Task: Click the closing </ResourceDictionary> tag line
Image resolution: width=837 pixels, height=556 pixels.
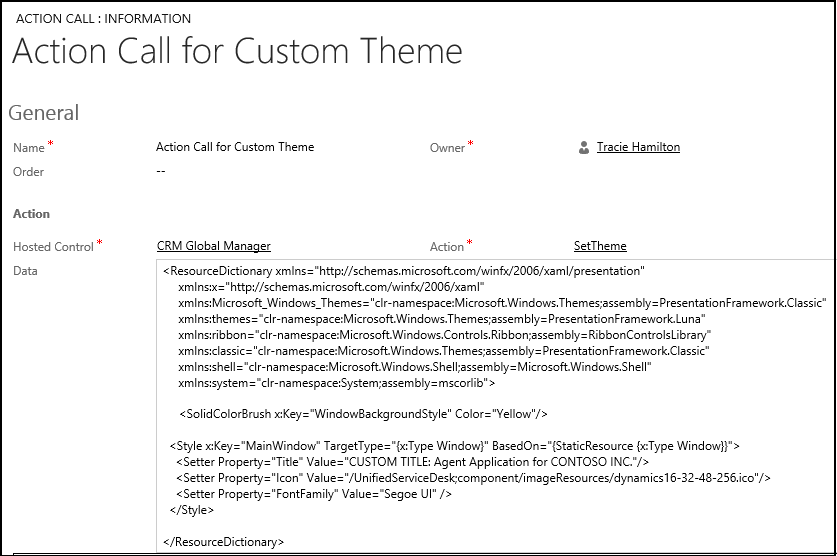Action: coord(224,542)
